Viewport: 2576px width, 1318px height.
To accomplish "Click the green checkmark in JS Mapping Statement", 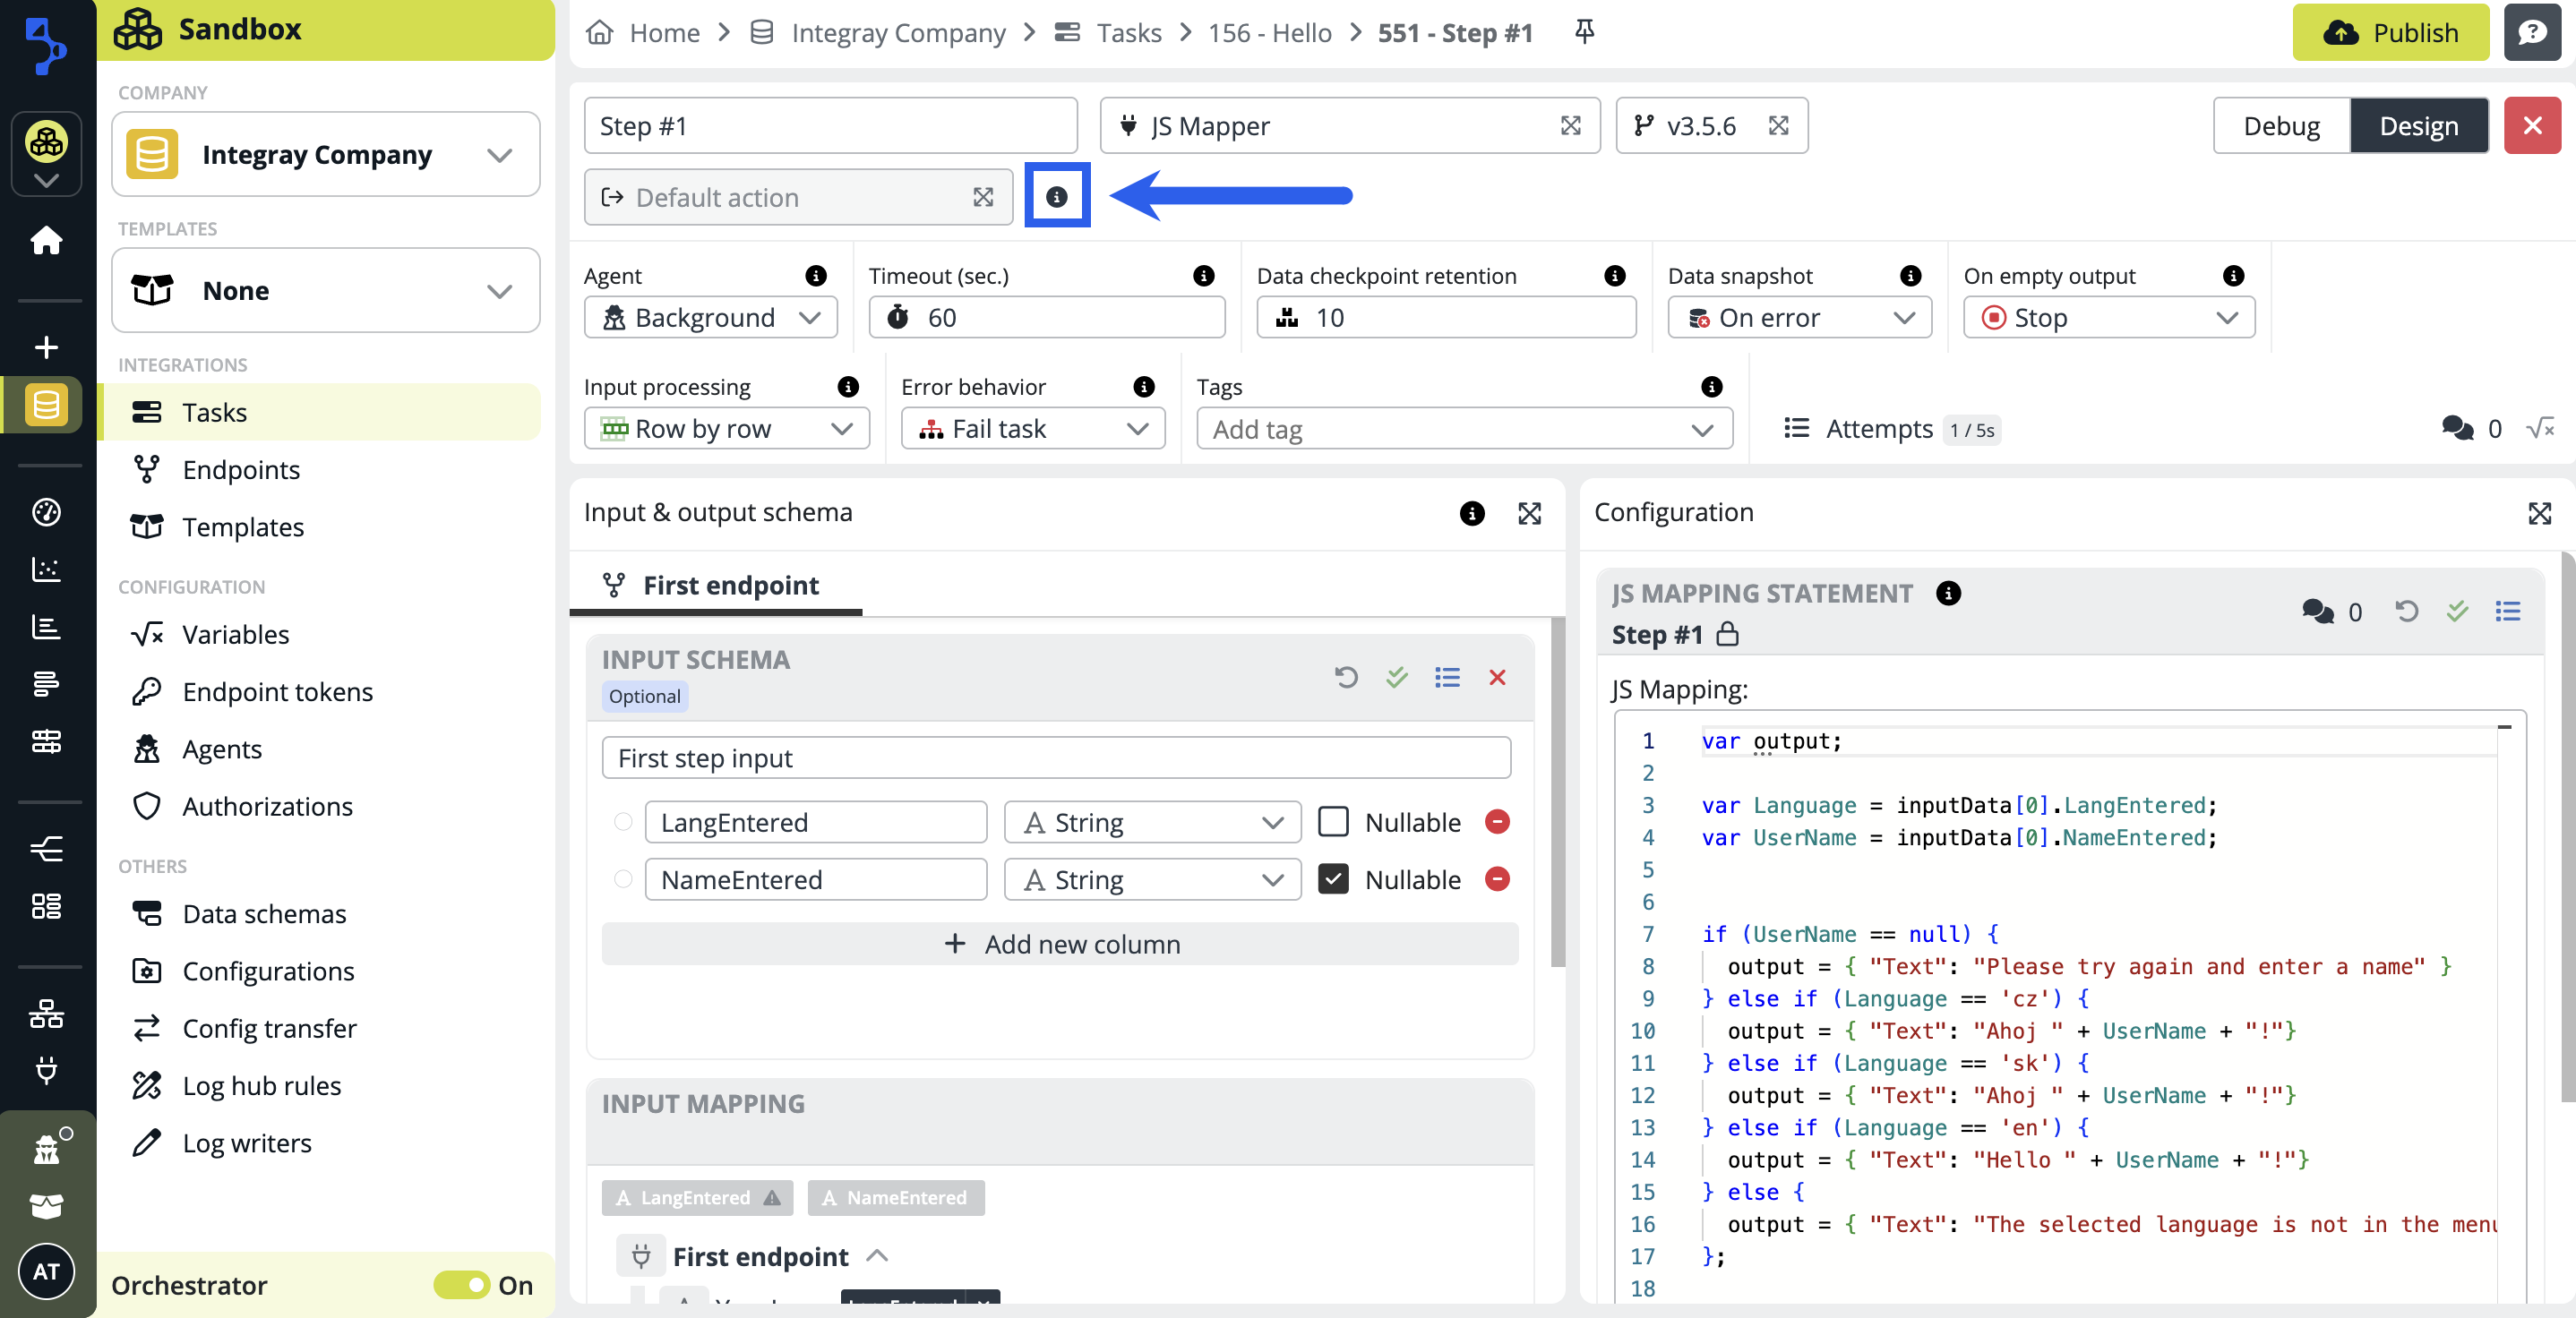I will [x=2457, y=610].
